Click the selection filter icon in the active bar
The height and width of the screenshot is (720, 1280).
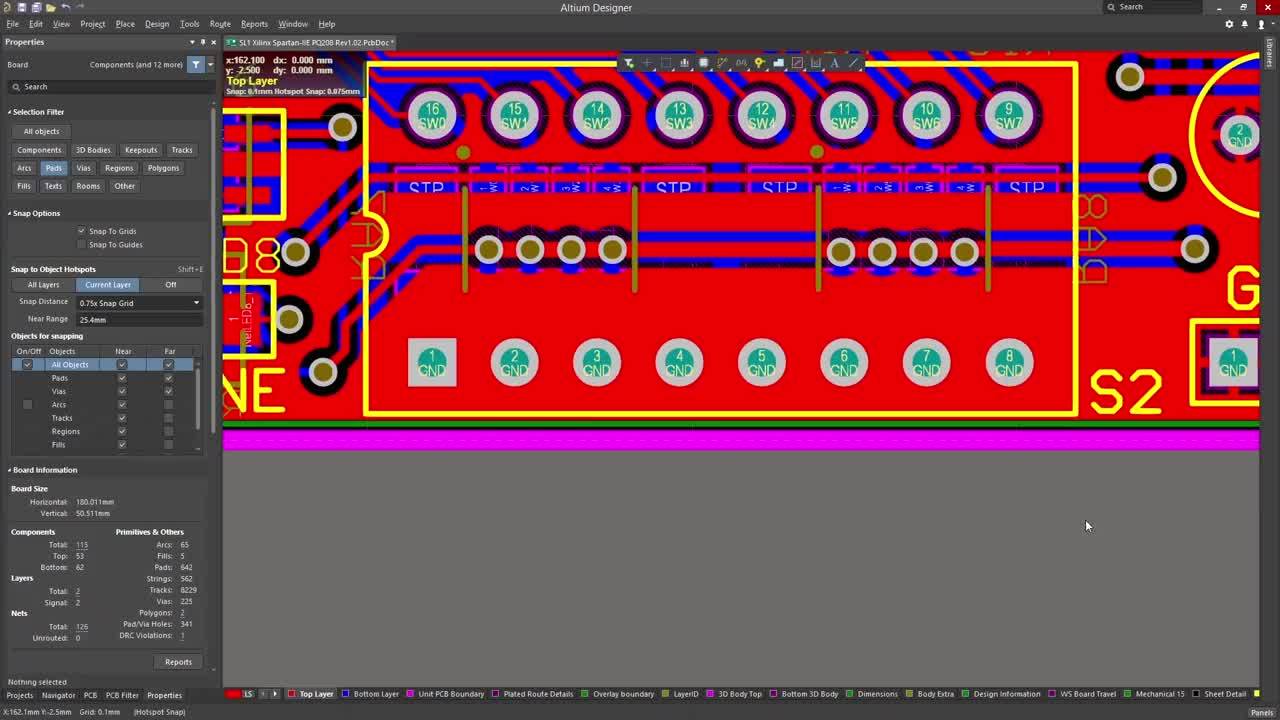(x=628, y=63)
